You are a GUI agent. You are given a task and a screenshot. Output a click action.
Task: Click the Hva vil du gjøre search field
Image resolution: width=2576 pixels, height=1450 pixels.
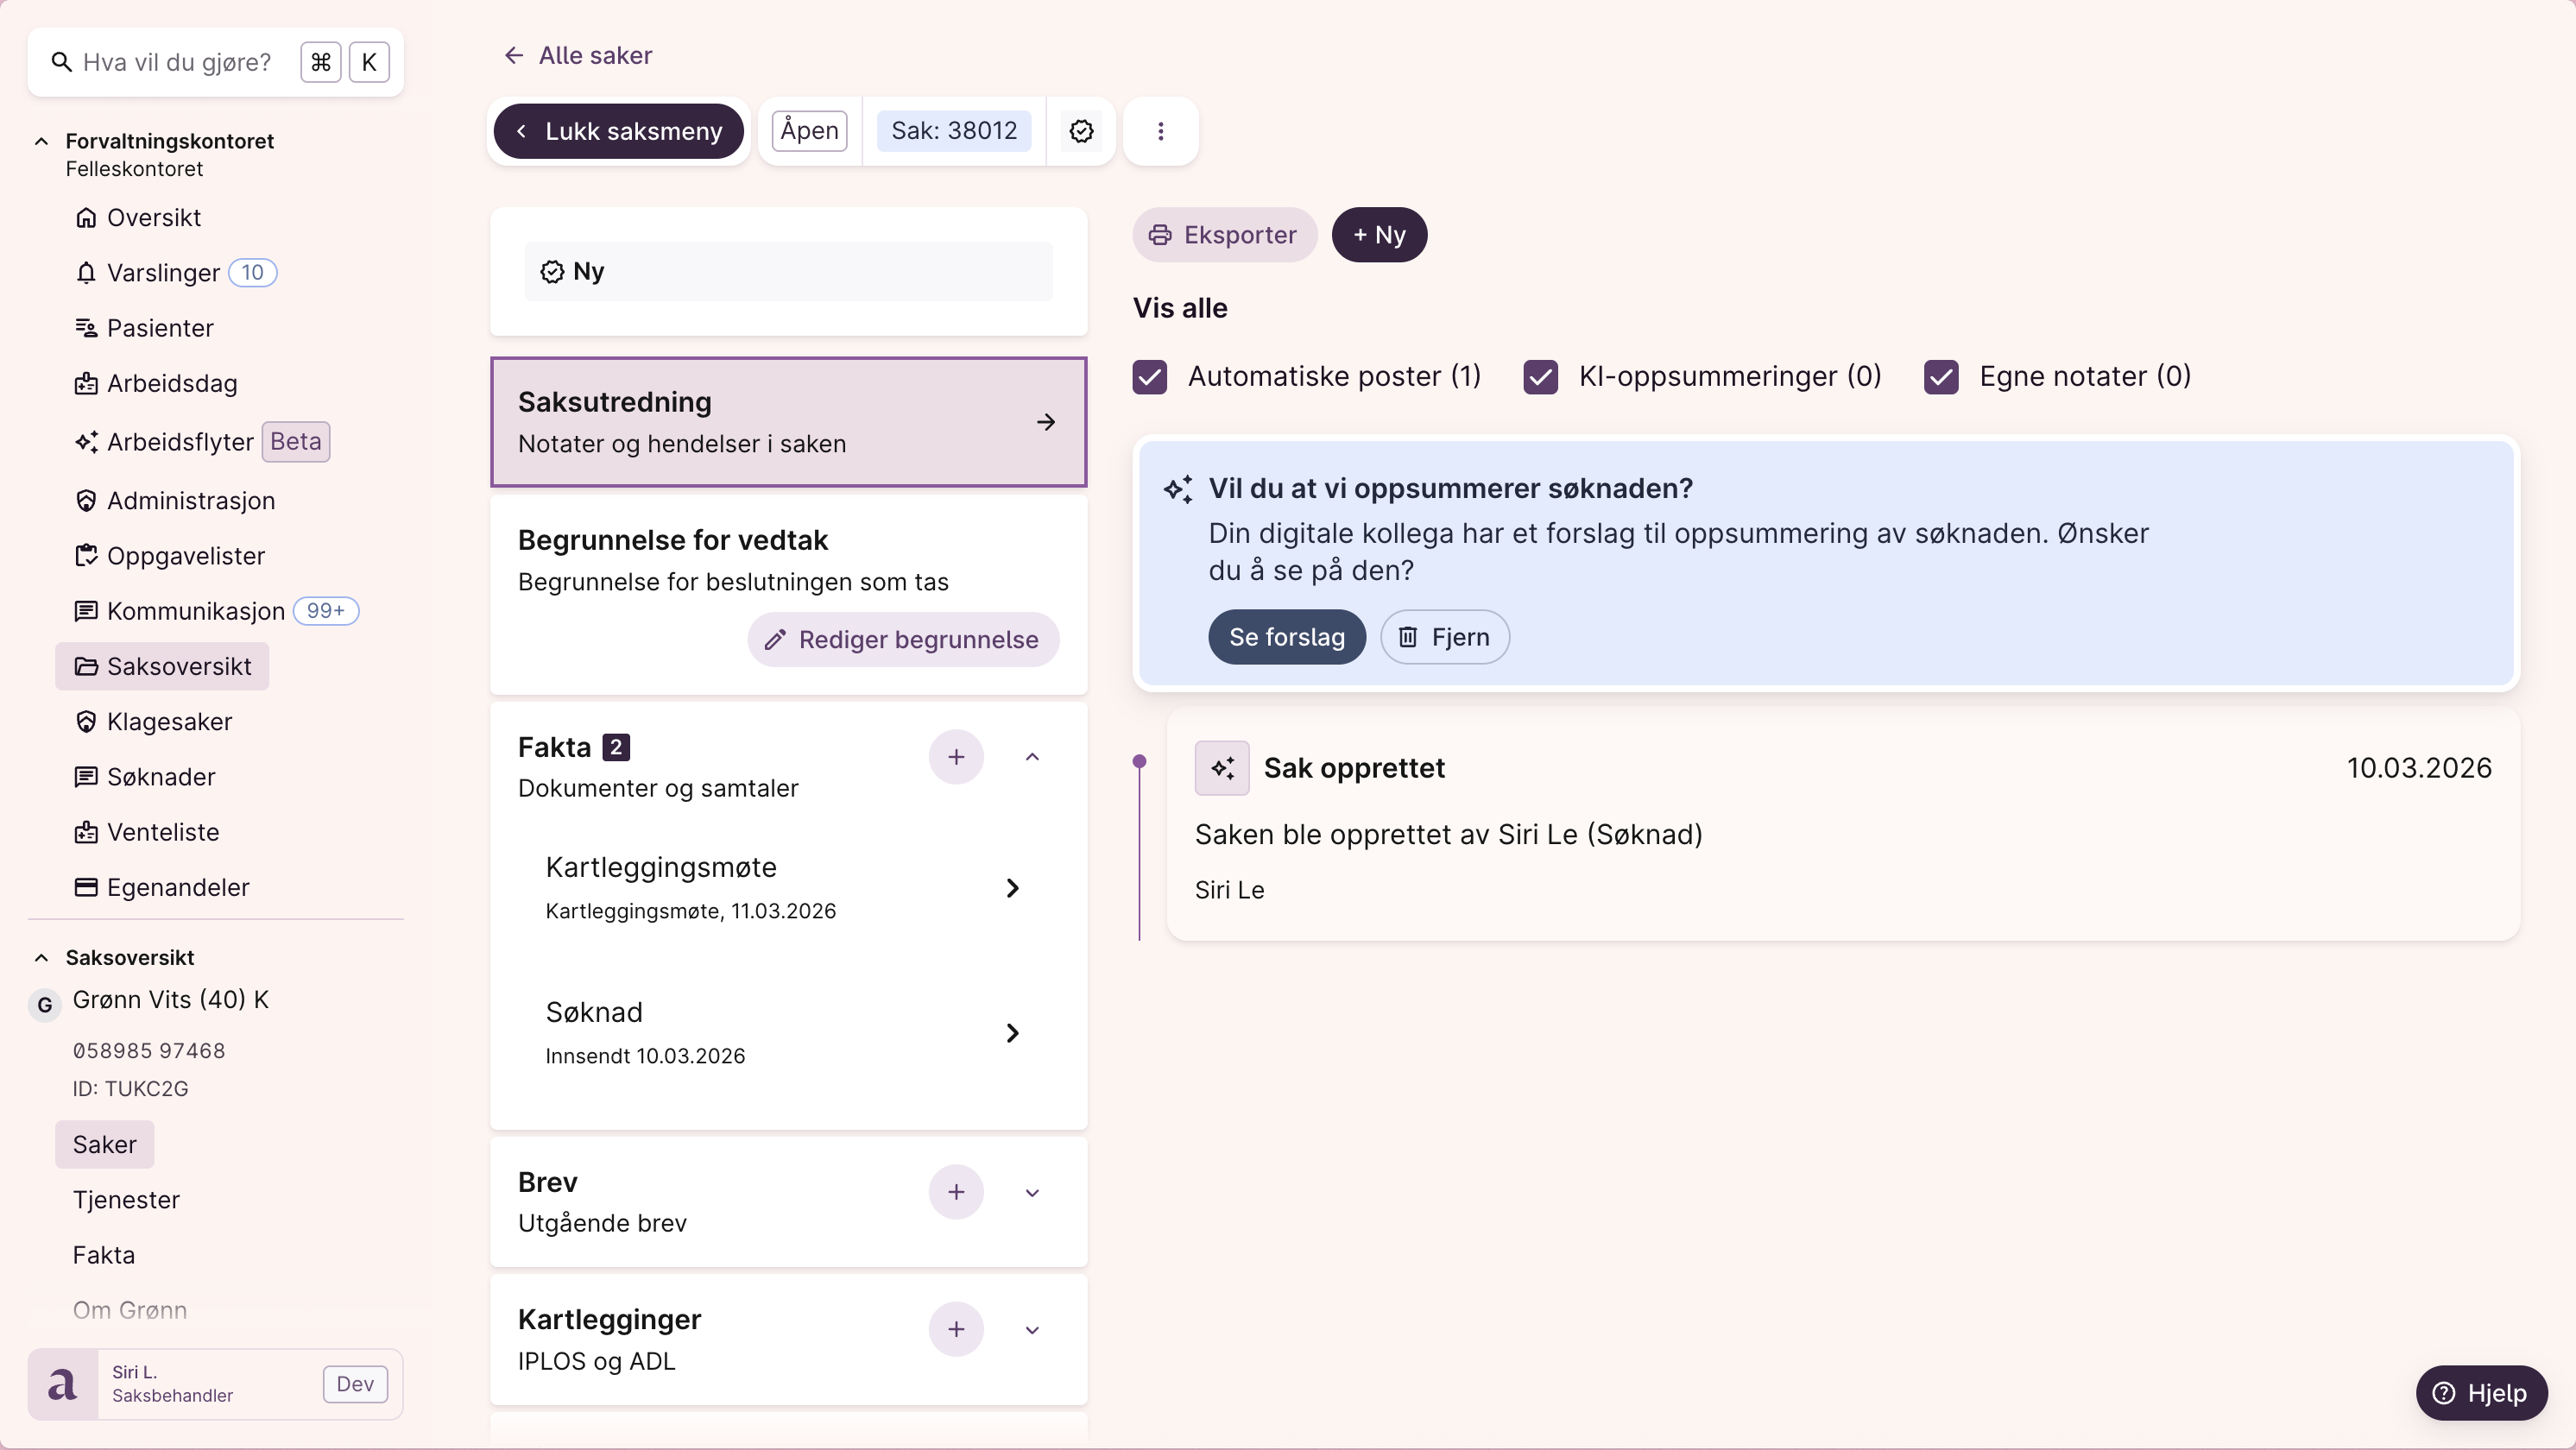tap(177, 62)
